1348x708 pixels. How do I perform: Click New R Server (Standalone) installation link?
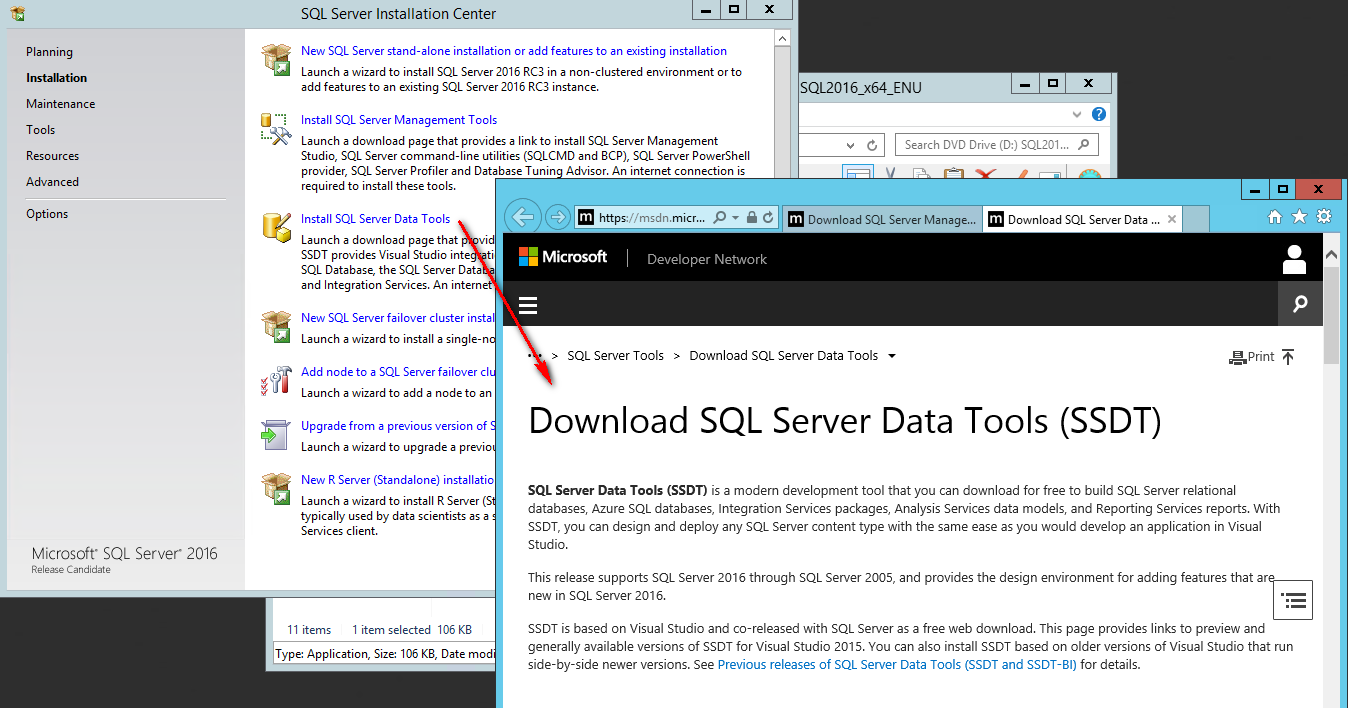point(398,480)
